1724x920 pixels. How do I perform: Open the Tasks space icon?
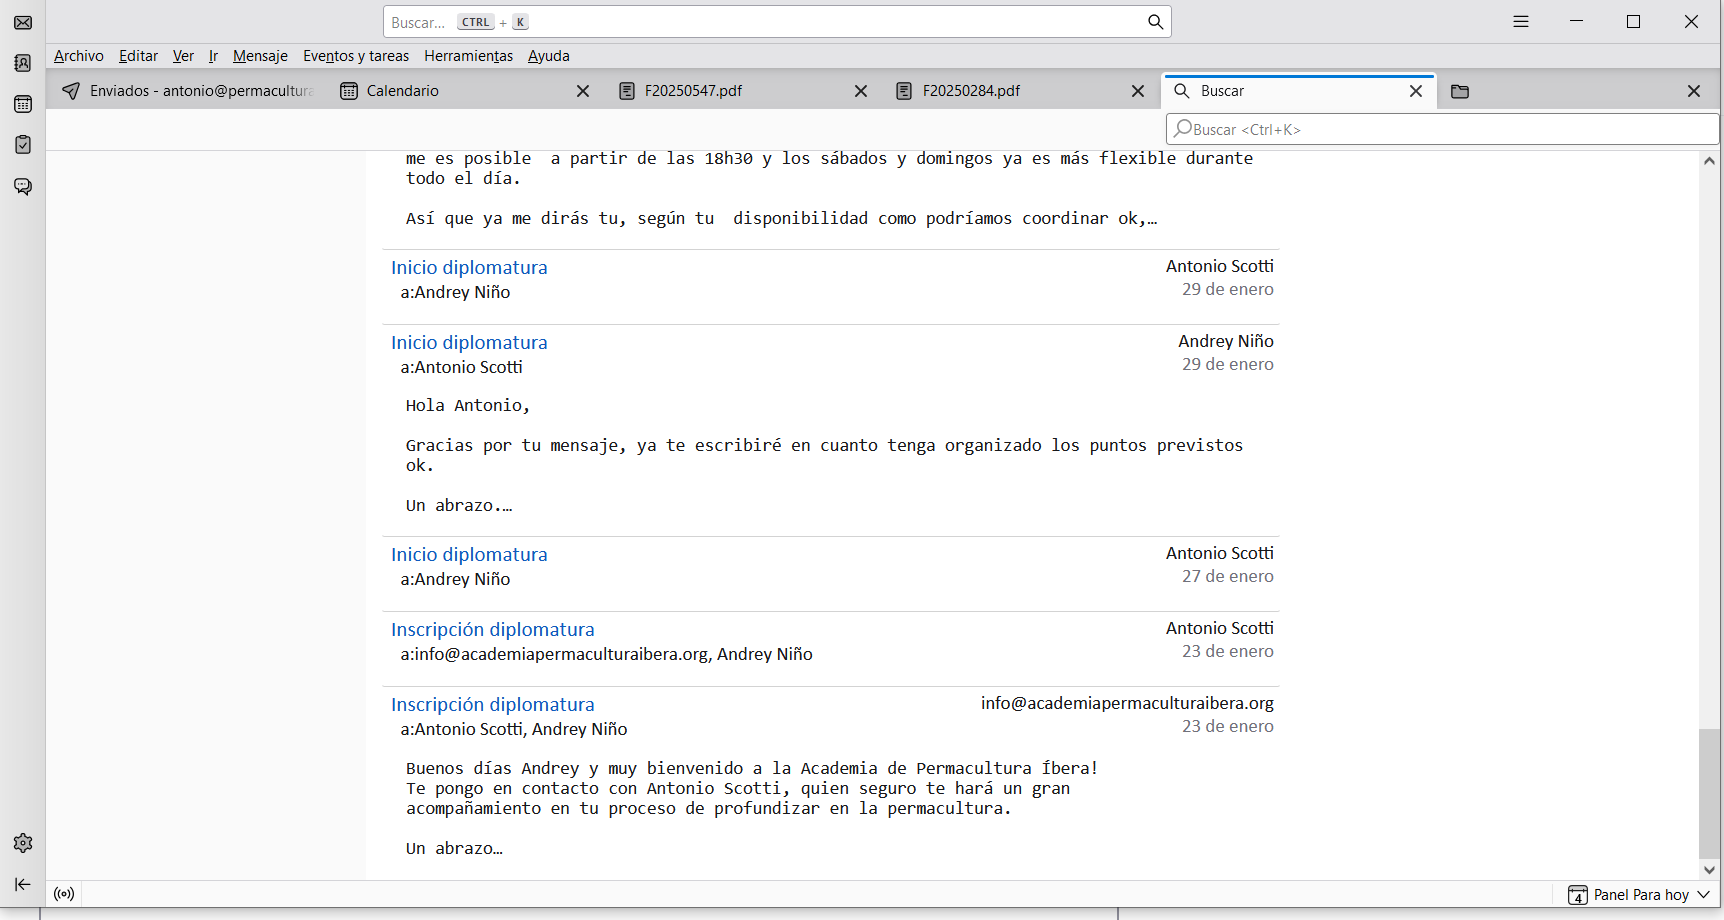point(23,145)
